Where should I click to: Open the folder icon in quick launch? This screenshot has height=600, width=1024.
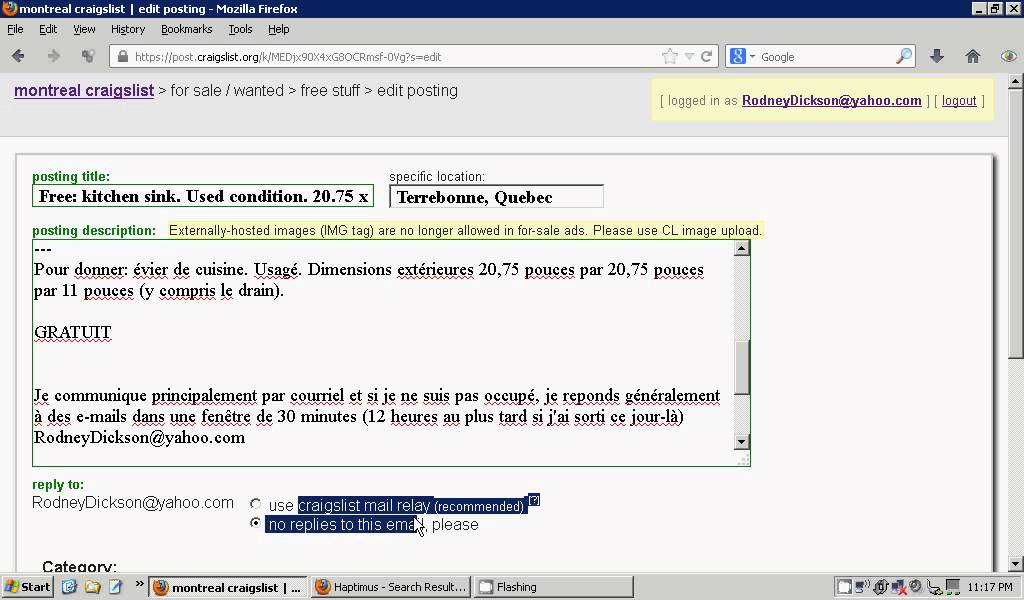[x=92, y=587]
